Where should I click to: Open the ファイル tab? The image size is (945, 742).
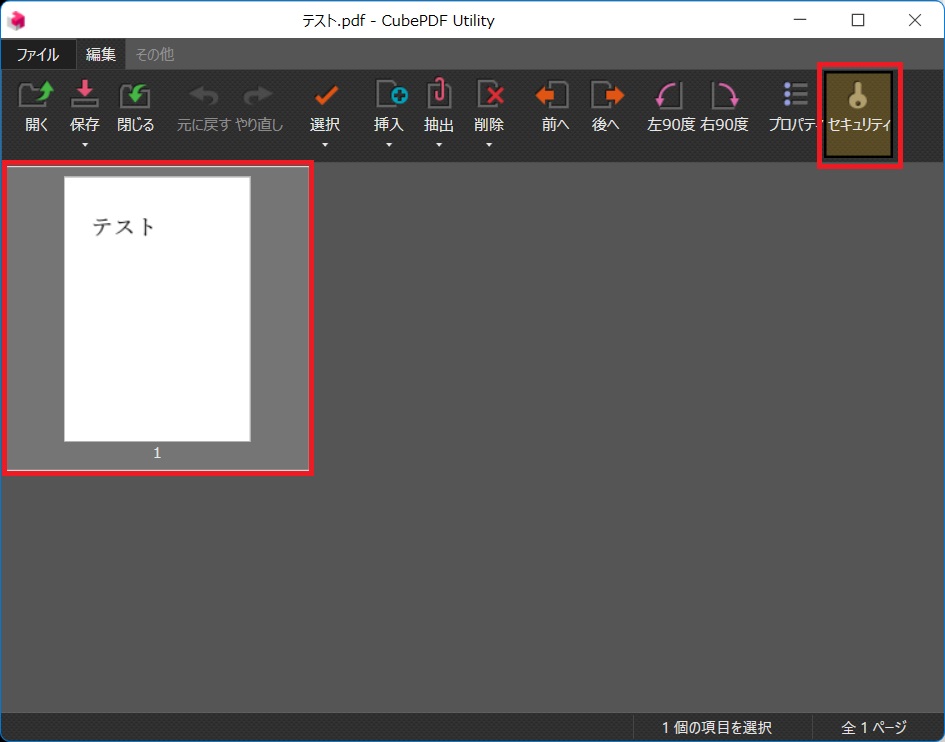click(x=38, y=54)
